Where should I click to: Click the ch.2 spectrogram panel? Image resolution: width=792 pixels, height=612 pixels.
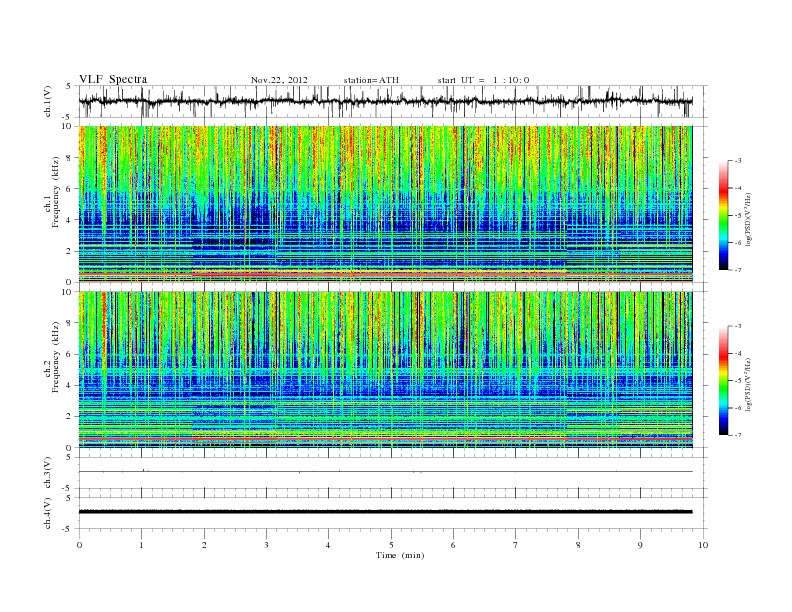385,370
